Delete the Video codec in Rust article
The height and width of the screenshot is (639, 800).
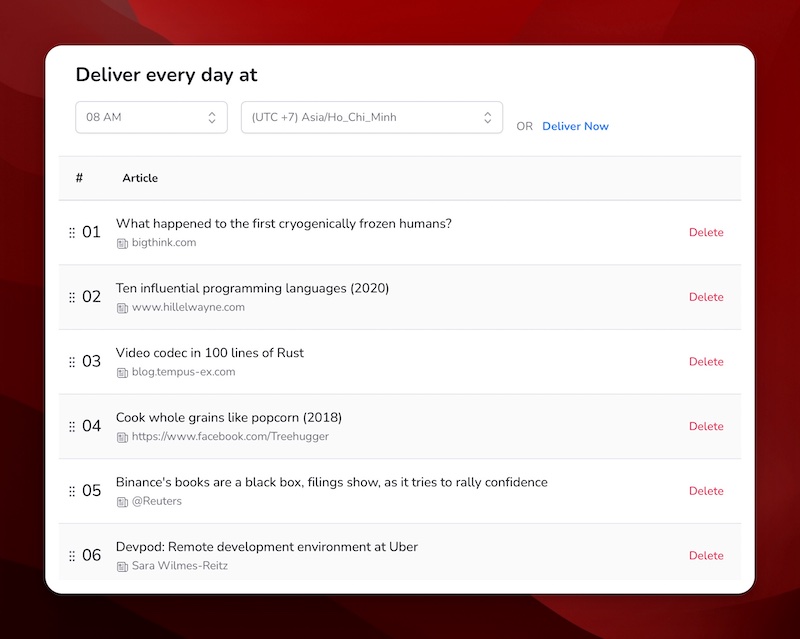click(705, 362)
